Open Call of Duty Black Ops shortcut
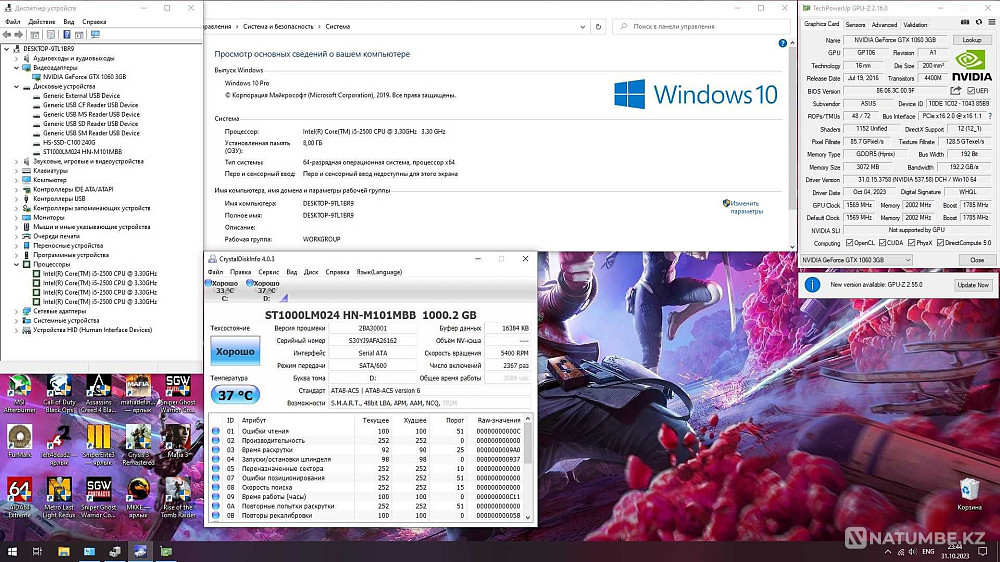This screenshot has height=562, width=1000. tap(59, 394)
